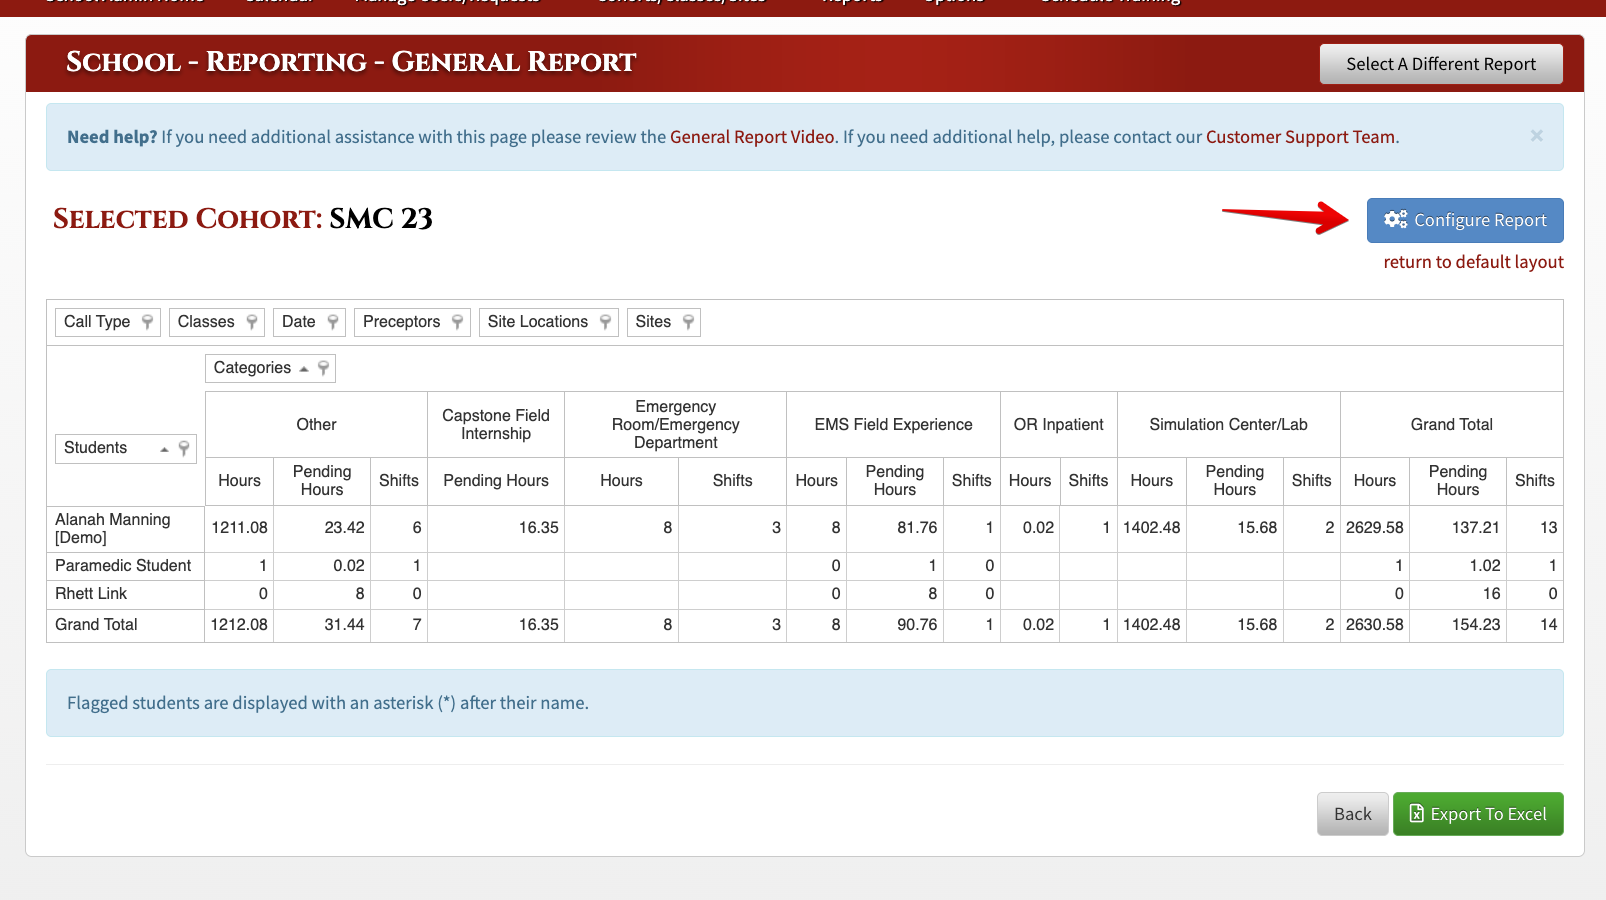
Task: Click the 81.76 pending hours cell
Action: [x=895, y=528]
